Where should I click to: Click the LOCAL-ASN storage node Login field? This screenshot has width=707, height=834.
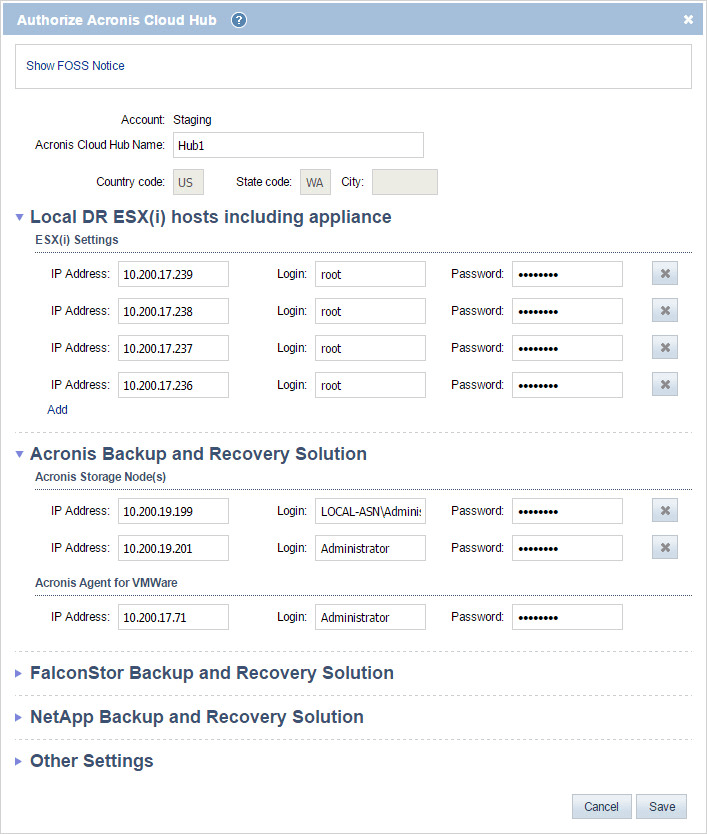(370, 512)
